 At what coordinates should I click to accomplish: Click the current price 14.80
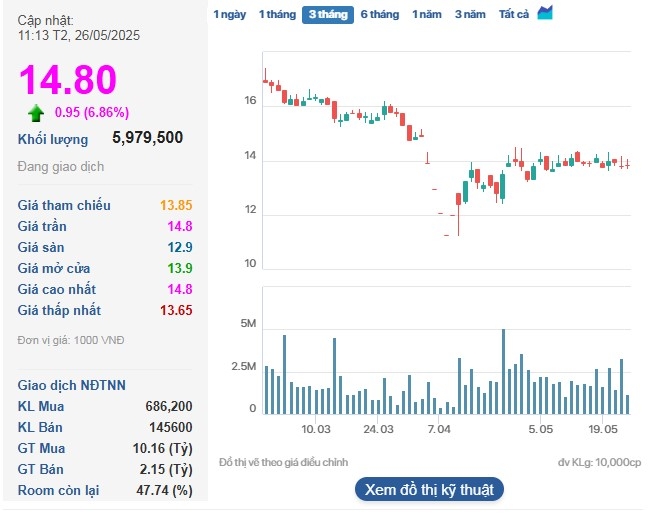tap(68, 80)
